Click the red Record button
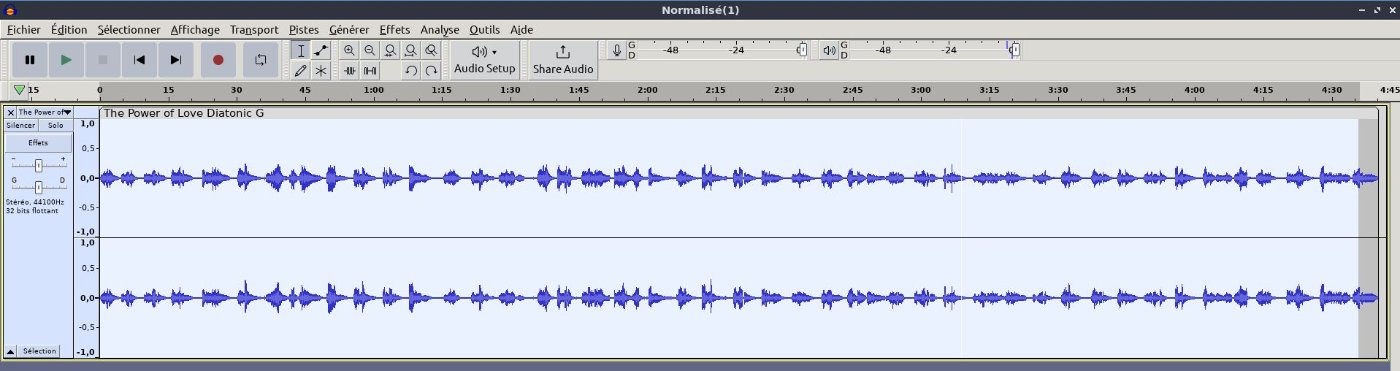 click(218, 60)
